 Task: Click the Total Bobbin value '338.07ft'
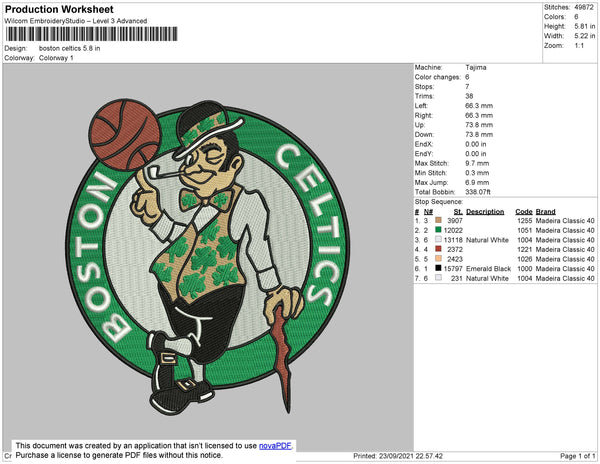click(x=478, y=192)
